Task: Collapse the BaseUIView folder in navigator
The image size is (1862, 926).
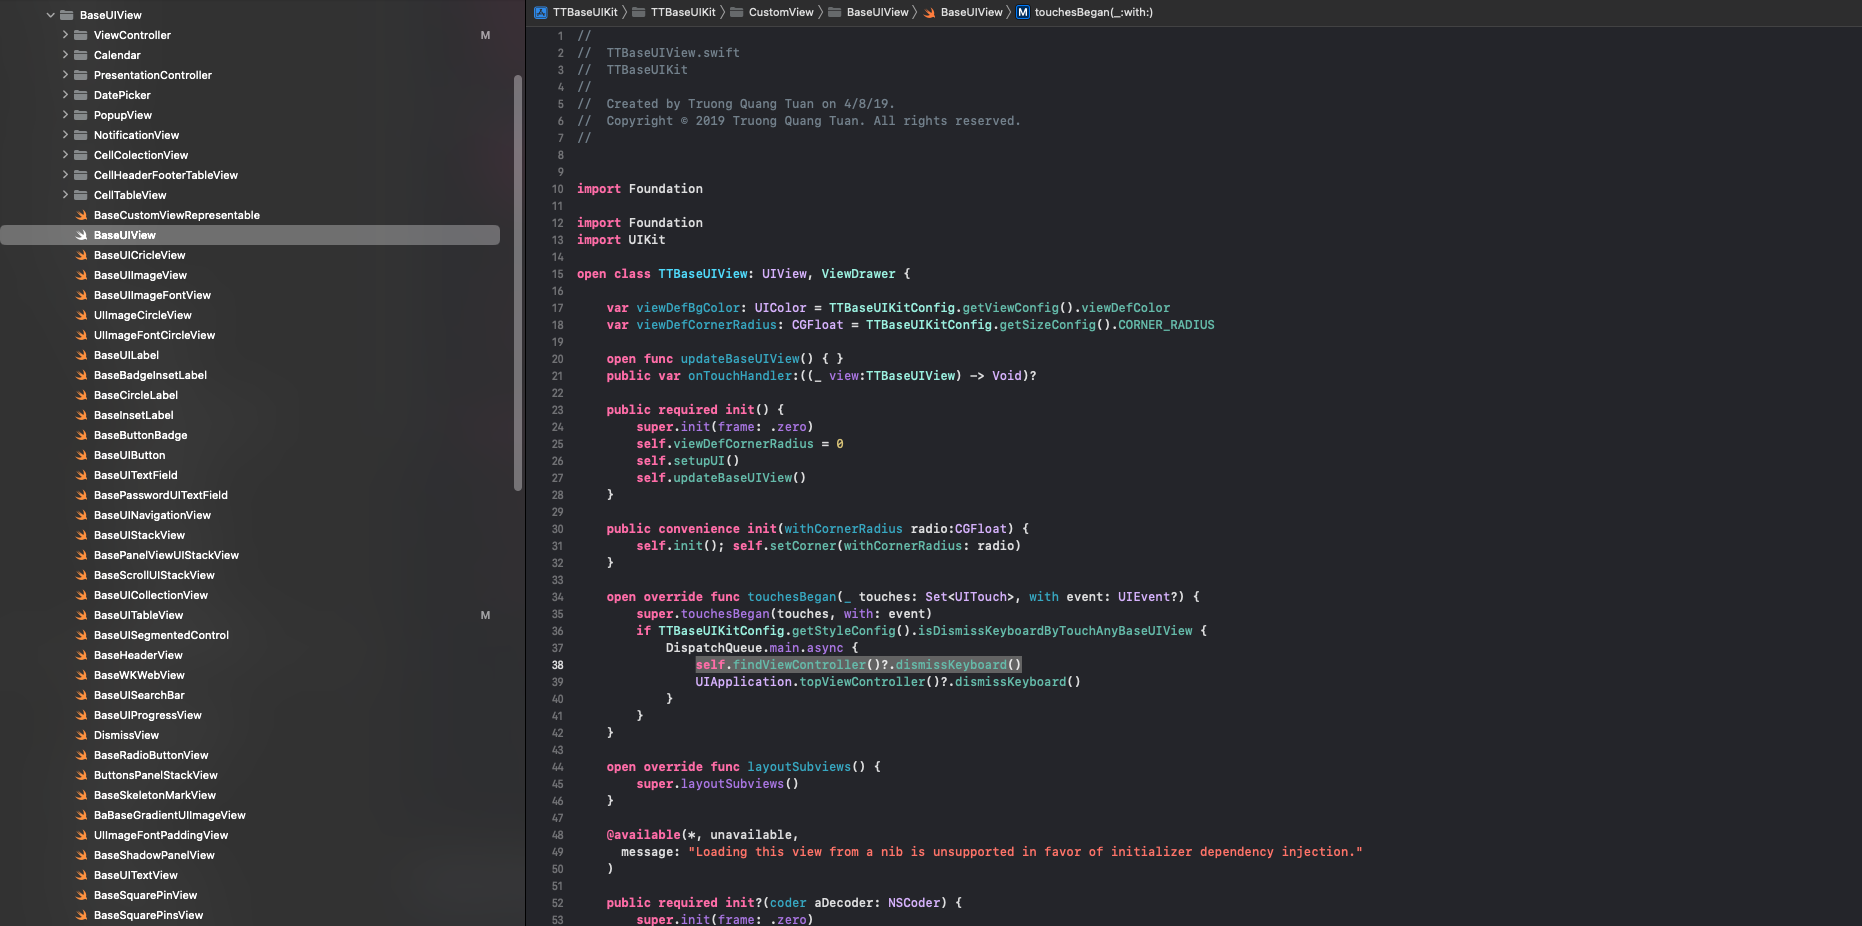Action: (x=50, y=15)
